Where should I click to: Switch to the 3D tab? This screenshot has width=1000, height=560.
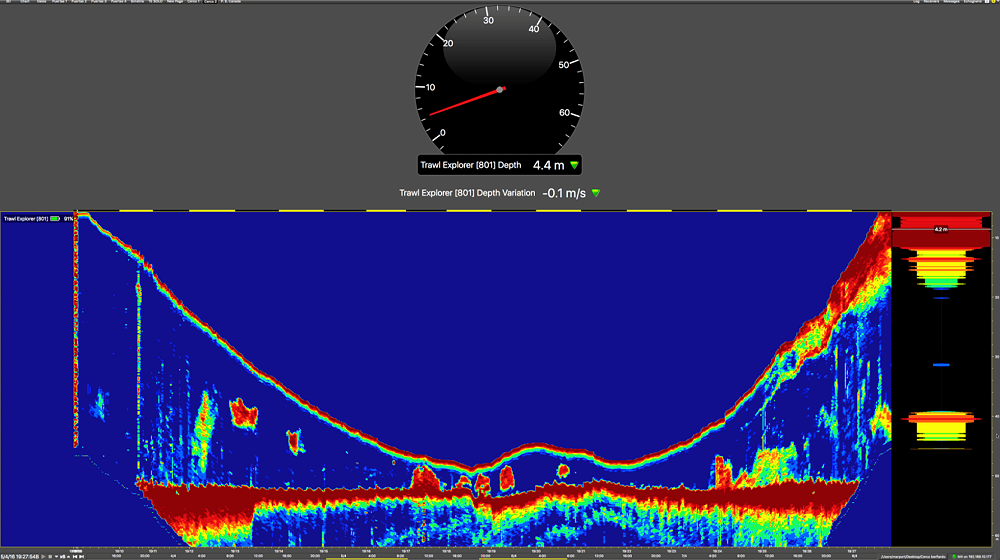click(9, 2)
